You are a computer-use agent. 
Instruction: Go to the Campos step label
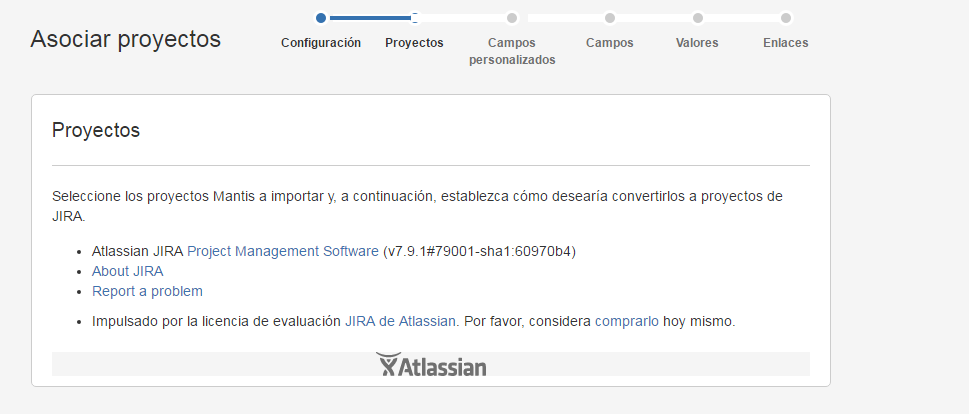609,43
